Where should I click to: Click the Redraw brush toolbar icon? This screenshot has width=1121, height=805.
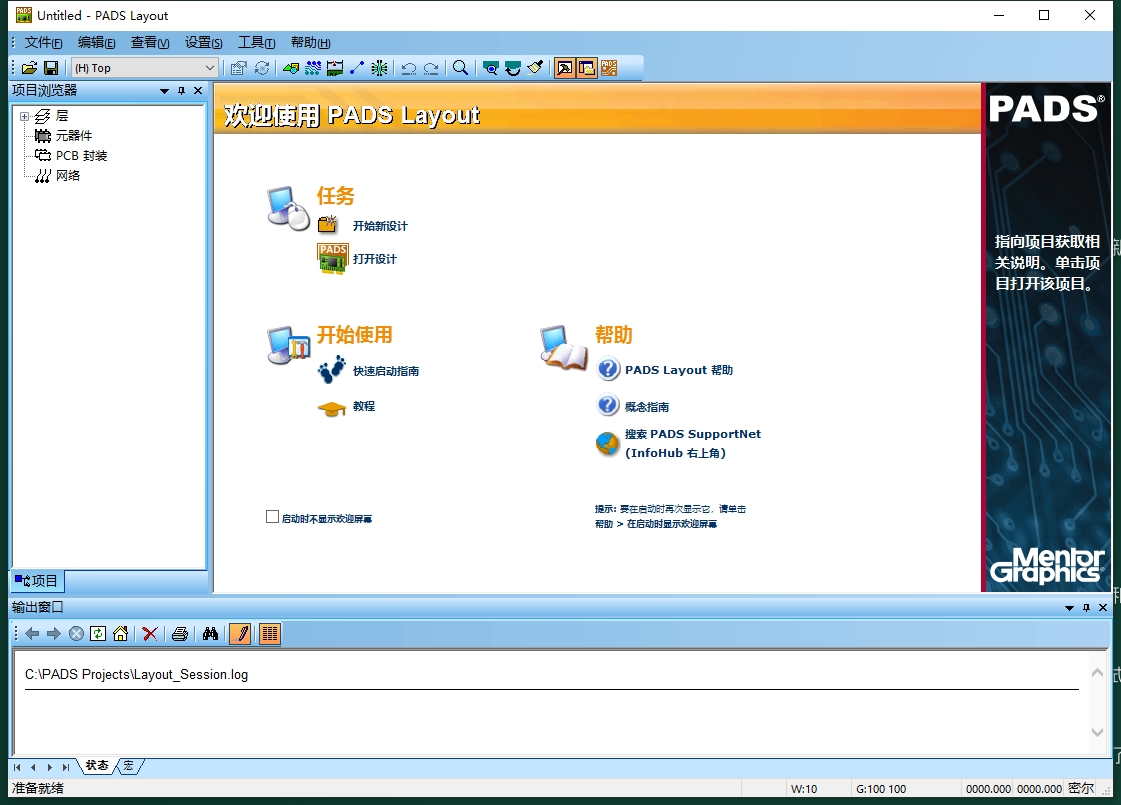(535, 68)
